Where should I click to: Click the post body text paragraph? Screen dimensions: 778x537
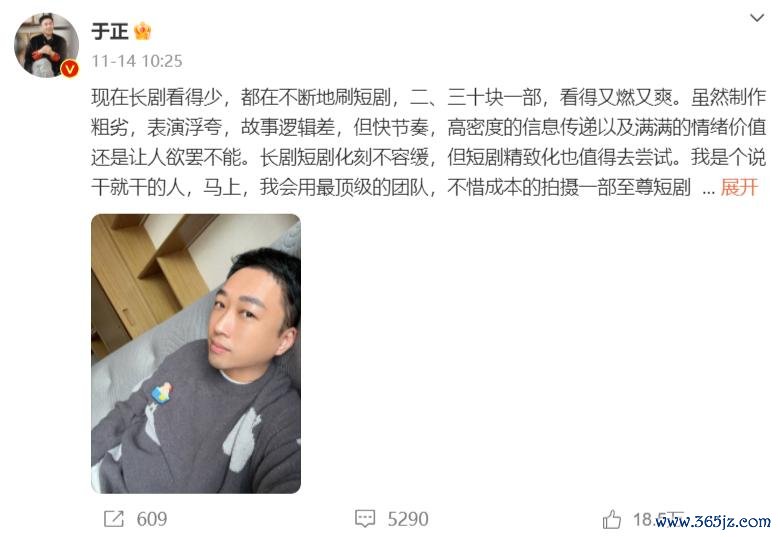[x=429, y=142]
